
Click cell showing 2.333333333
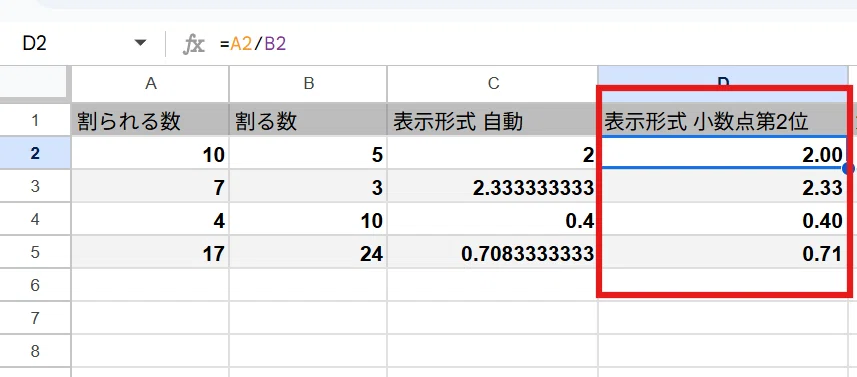[493, 186]
